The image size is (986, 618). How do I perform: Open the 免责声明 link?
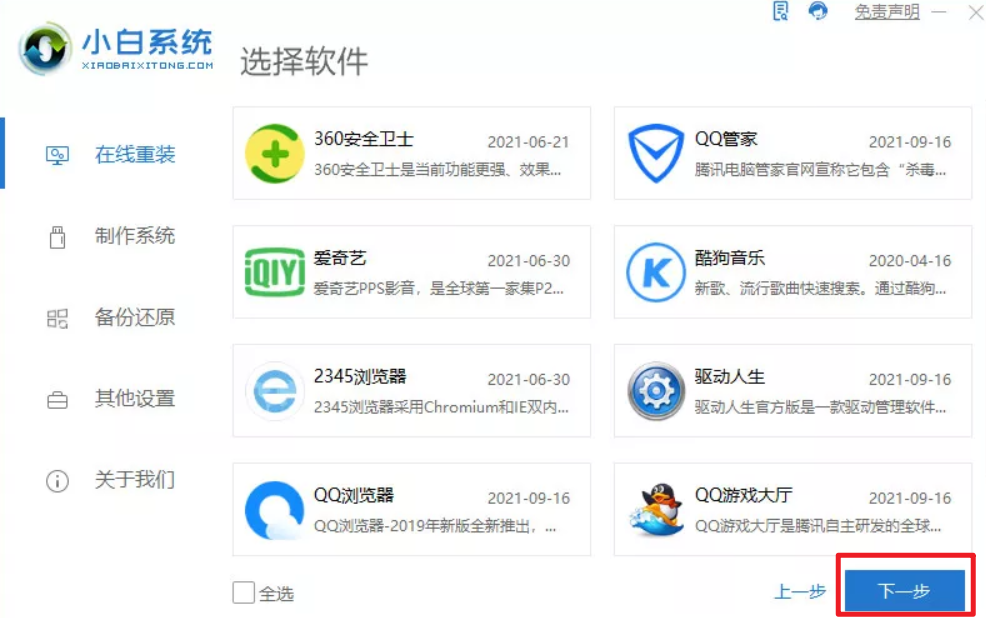[886, 13]
